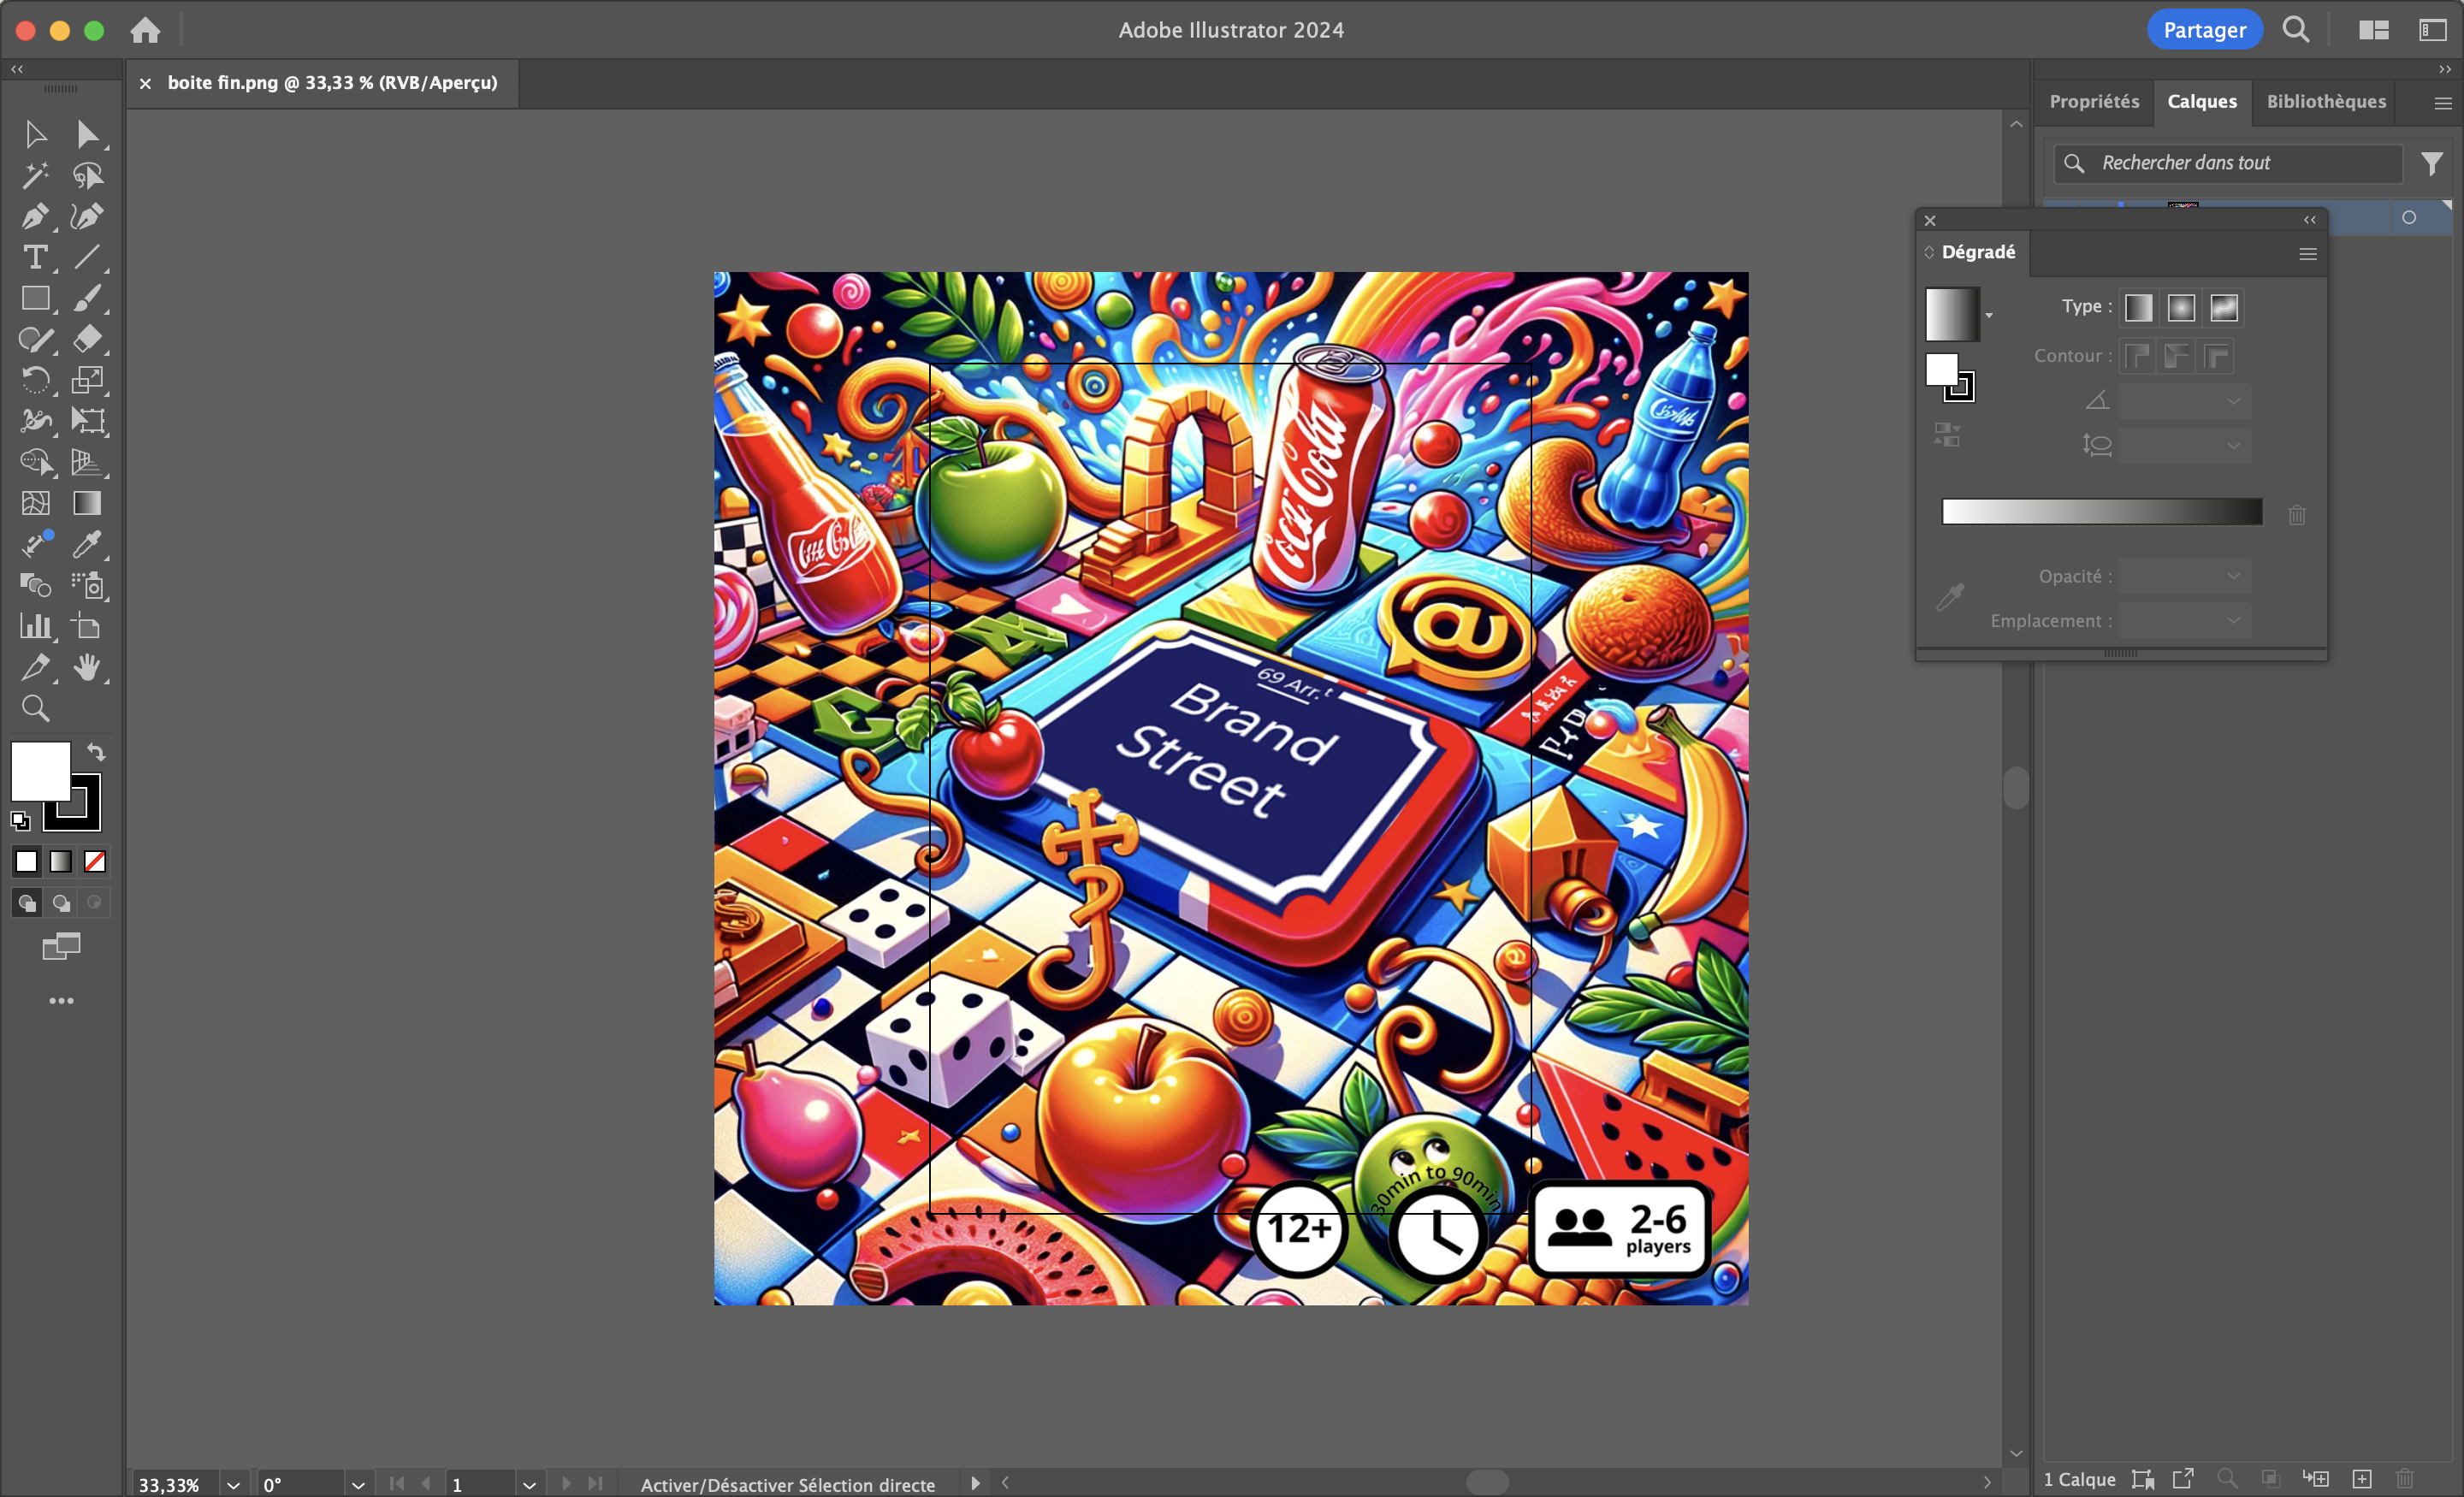The width and height of the screenshot is (2464, 1497).
Task: Open the zoom level dropdown
Action: (233, 1484)
